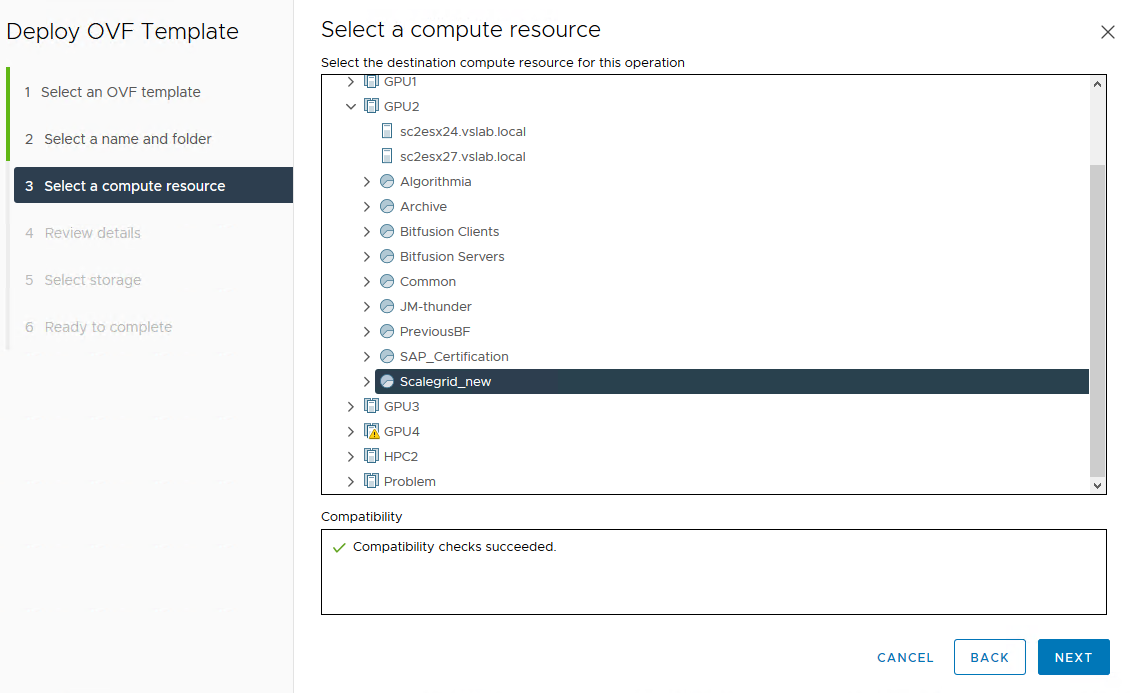1130x693 pixels.
Task: Click the NEXT button
Action: point(1073,657)
